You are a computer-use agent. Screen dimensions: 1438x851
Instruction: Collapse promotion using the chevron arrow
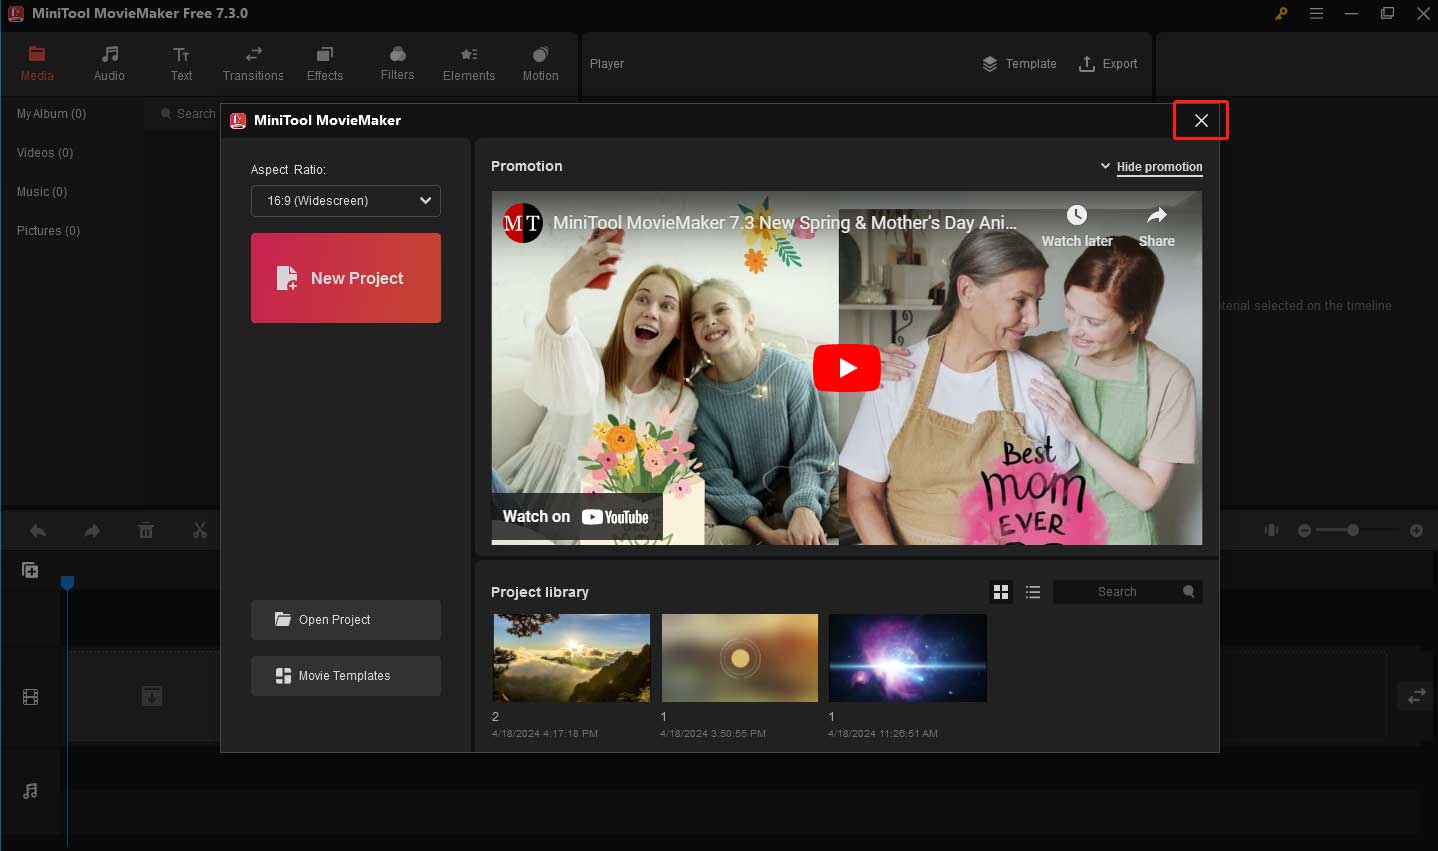coord(1105,166)
